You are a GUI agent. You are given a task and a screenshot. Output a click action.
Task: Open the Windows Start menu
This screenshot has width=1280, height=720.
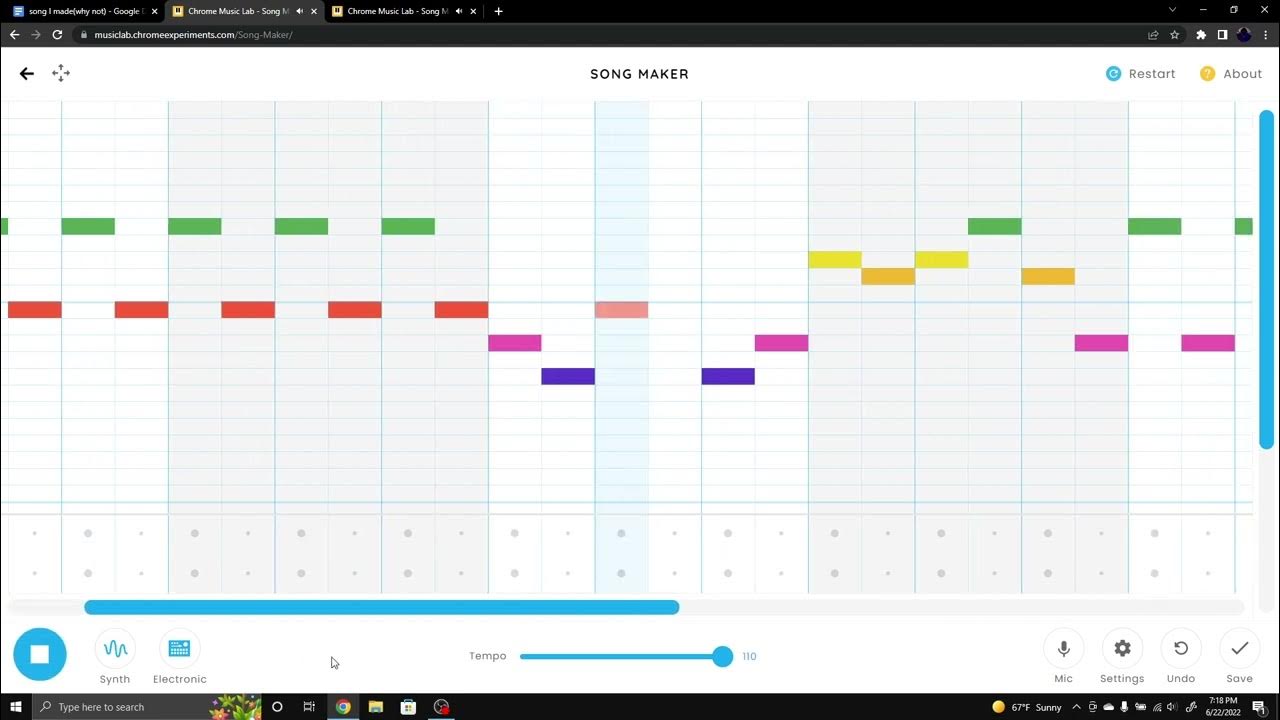click(15, 707)
